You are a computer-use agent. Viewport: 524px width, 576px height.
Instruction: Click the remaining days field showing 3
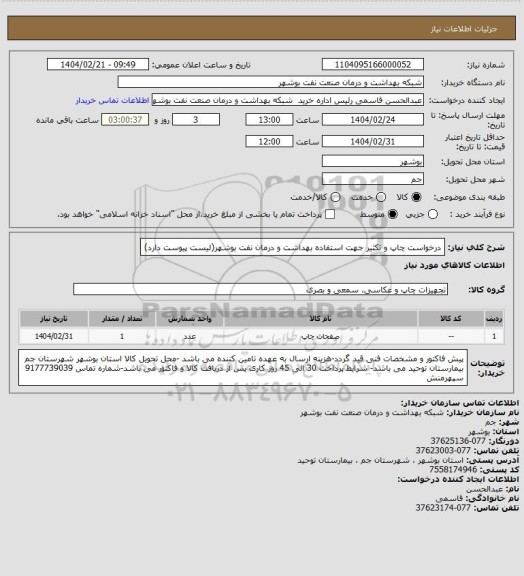point(196,120)
